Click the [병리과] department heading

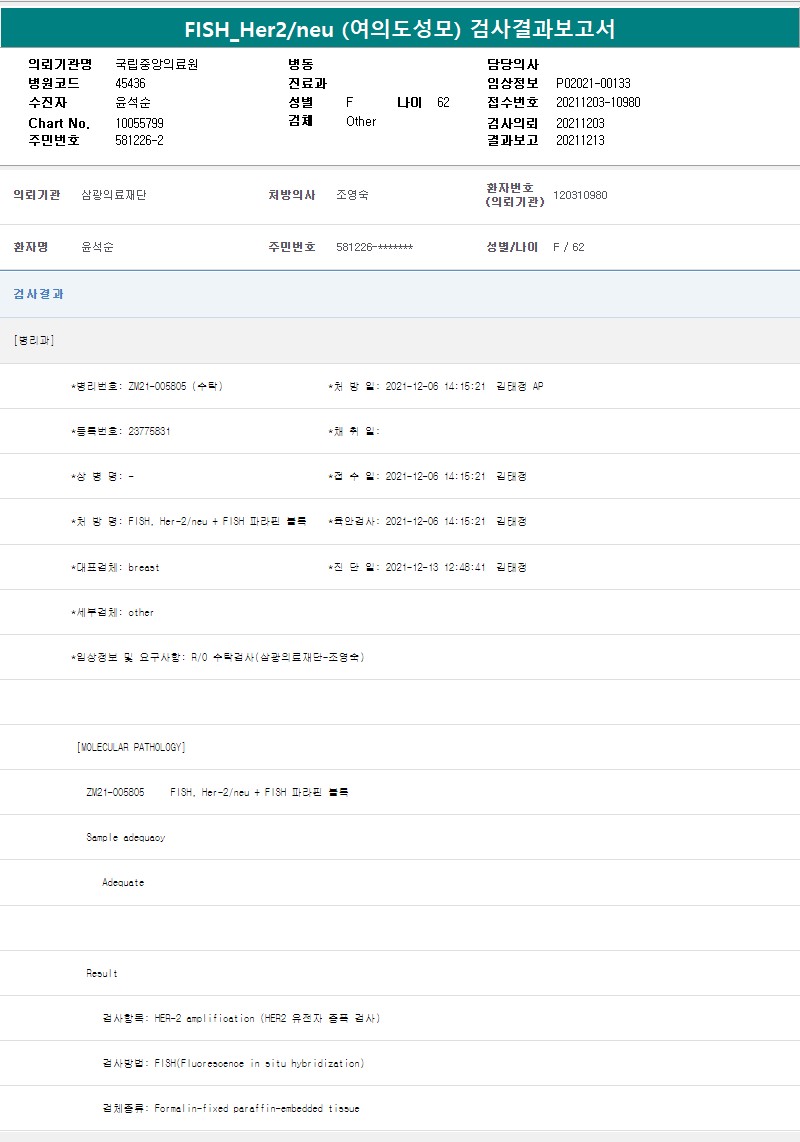pos(34,341)
